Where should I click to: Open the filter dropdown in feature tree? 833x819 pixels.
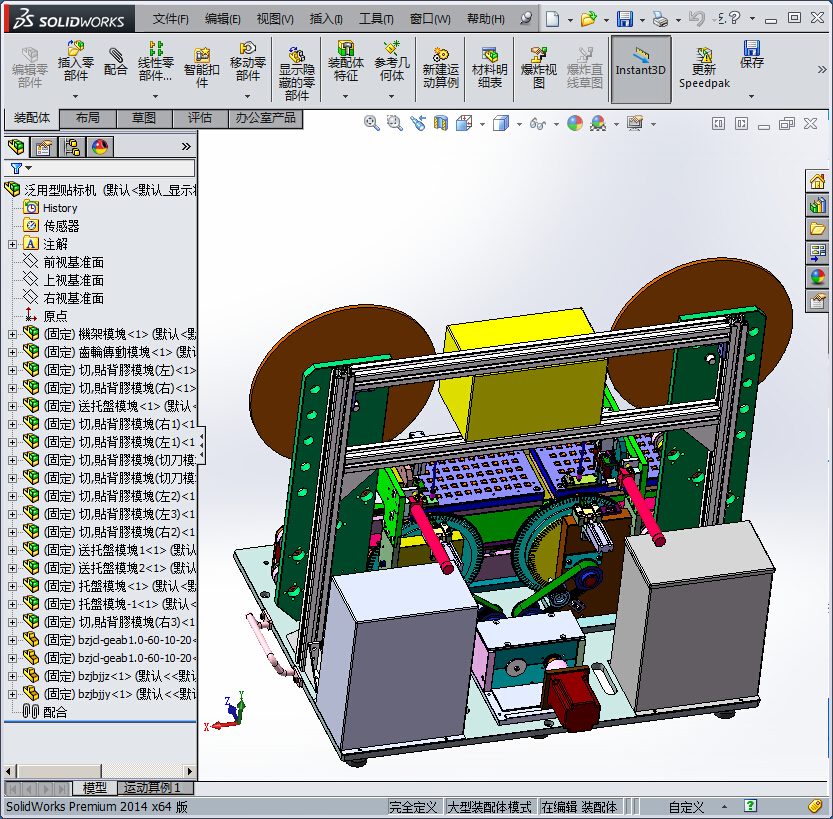coord(20,168)
